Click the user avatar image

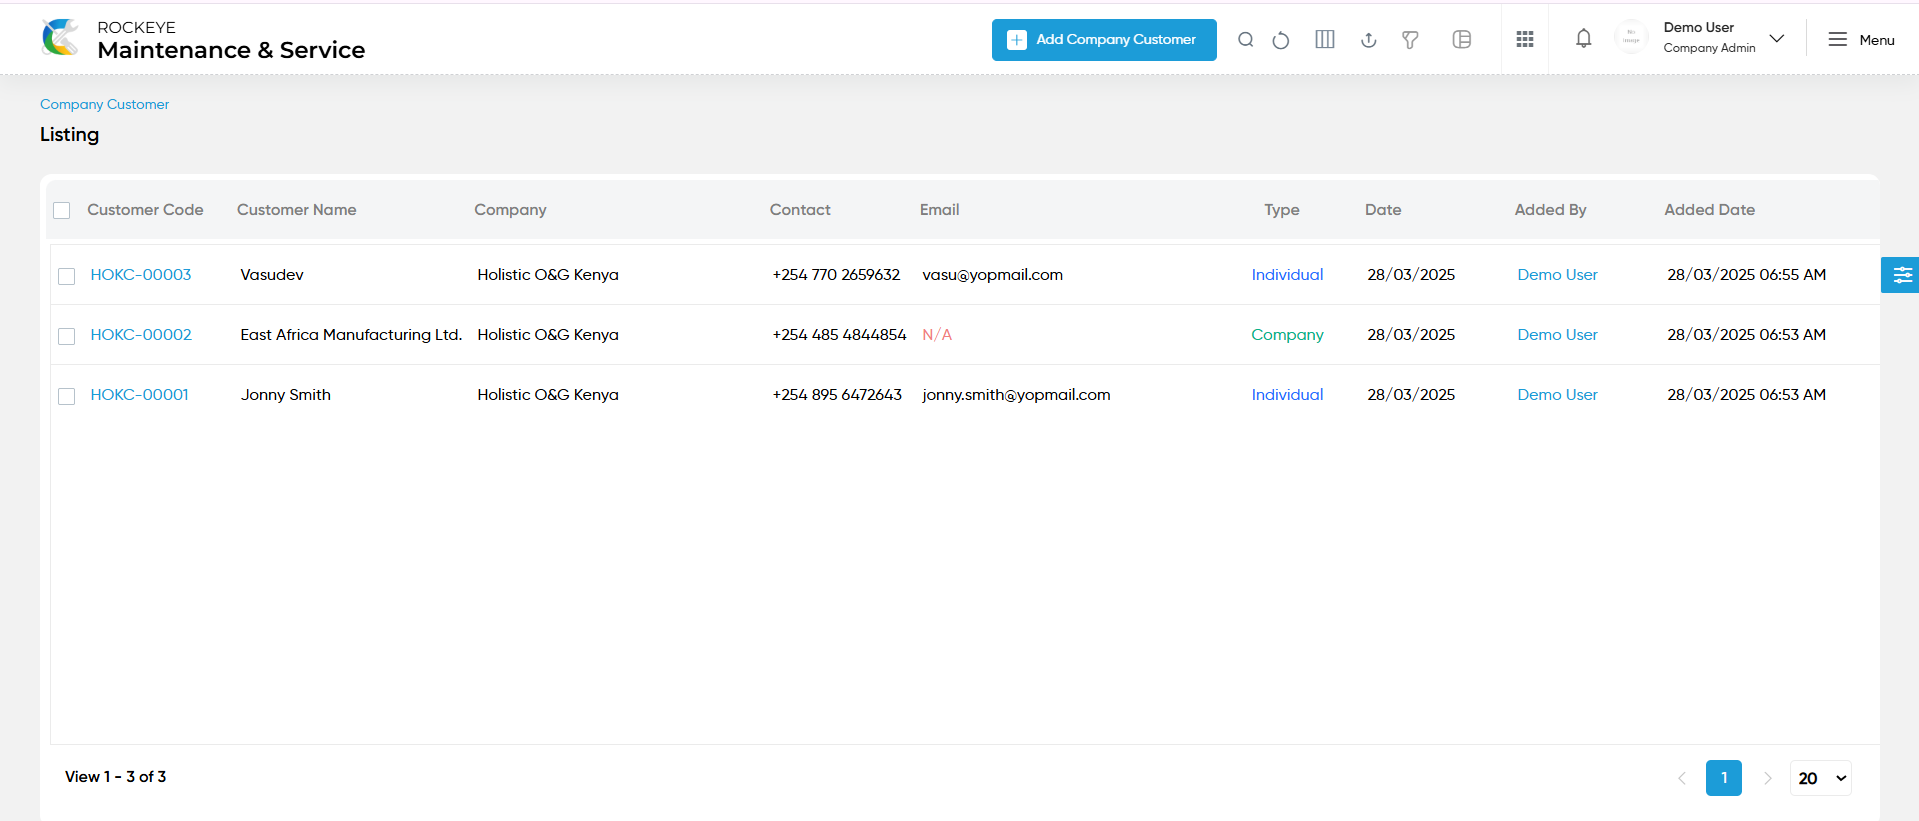click(x=1632, y=39)
